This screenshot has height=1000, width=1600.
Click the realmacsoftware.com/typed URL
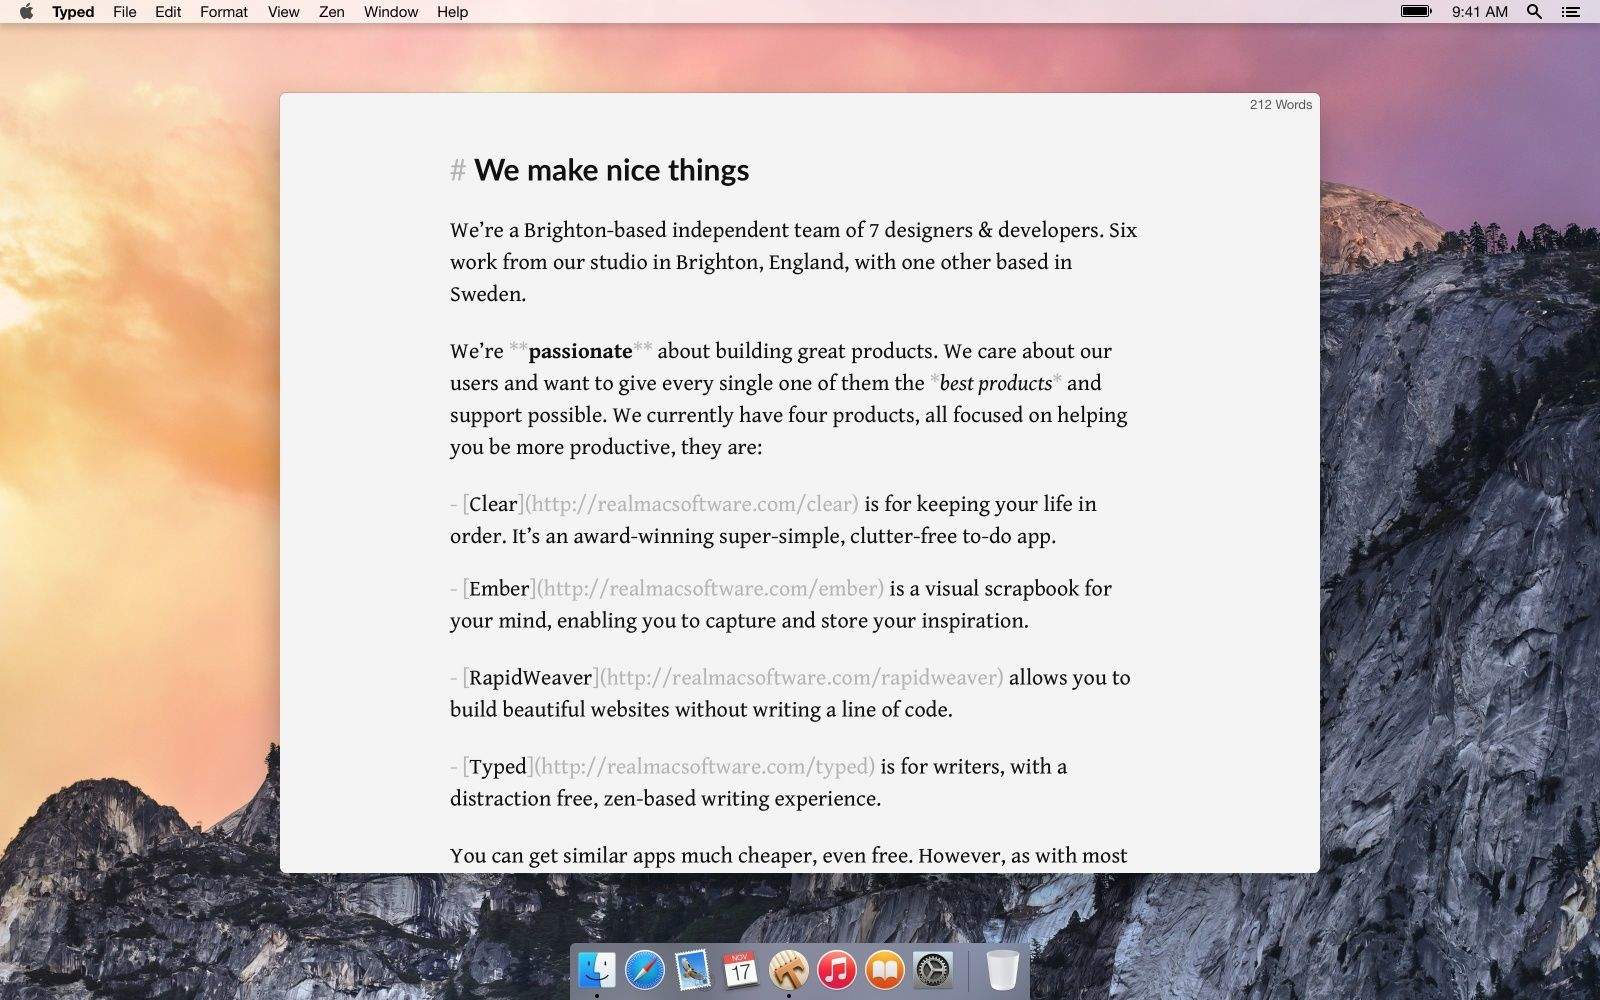tap(705, 767)
